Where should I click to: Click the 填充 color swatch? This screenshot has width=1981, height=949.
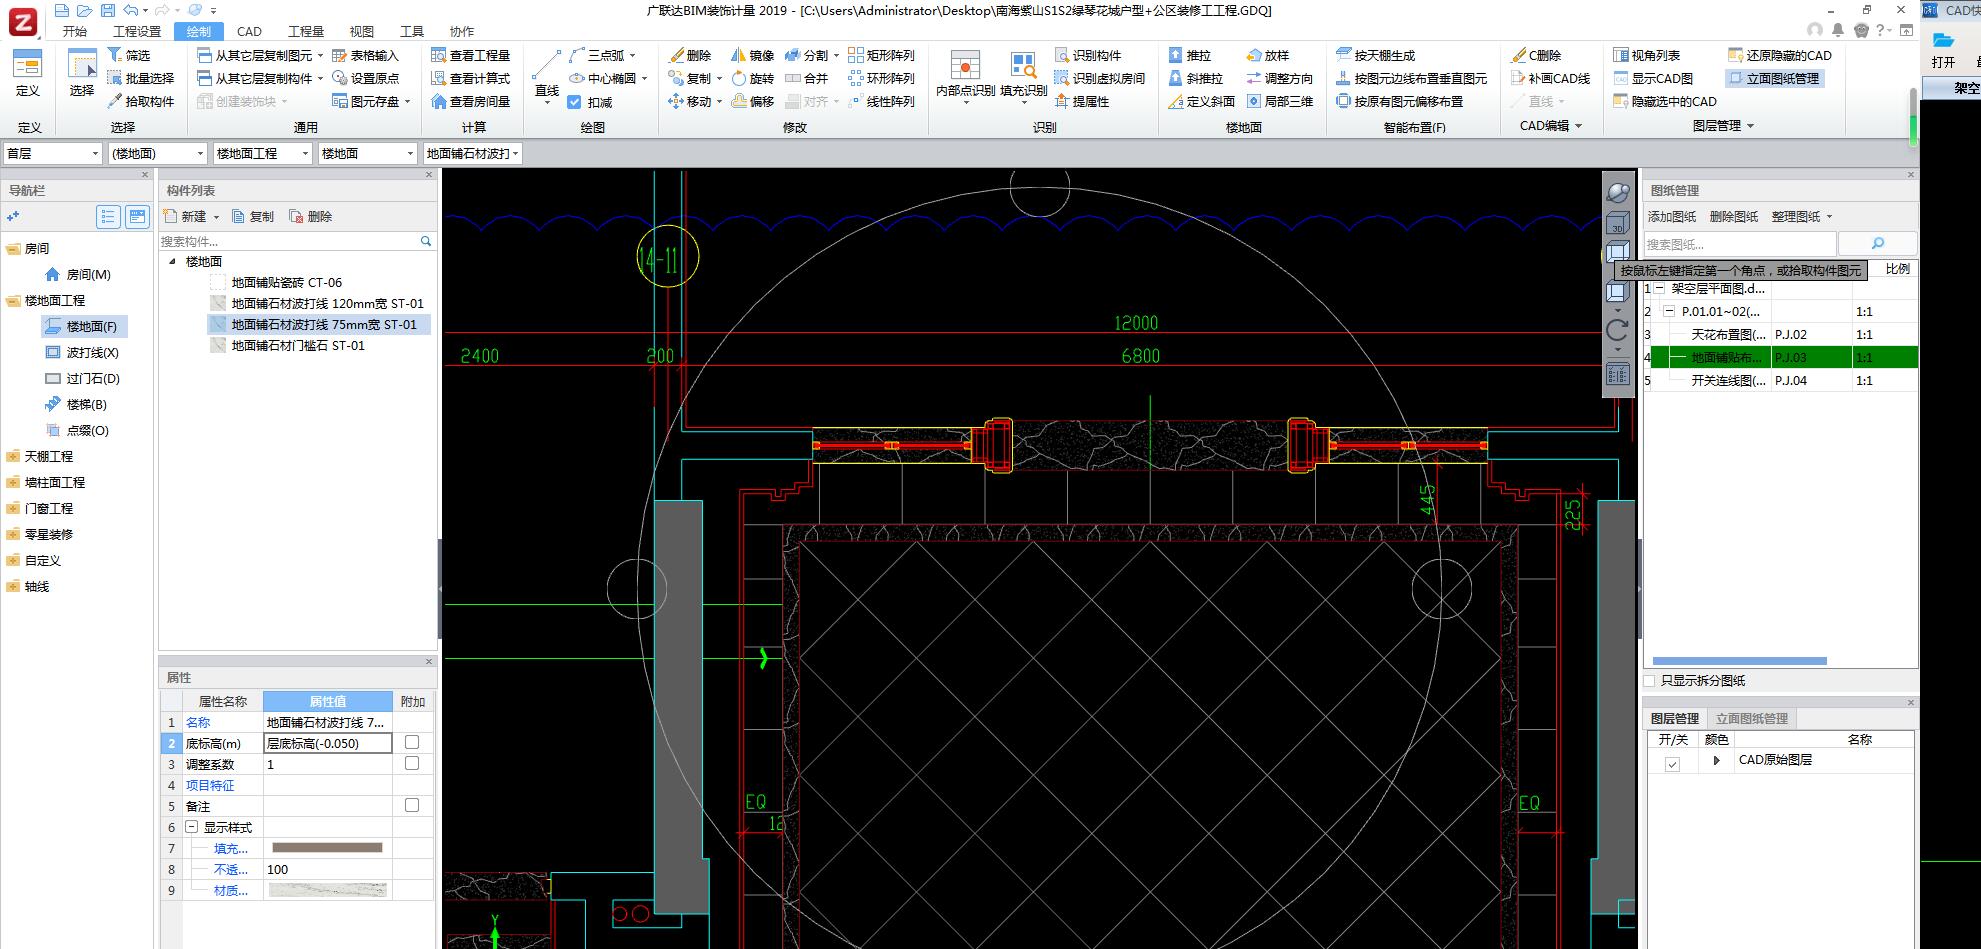point(327,847)
